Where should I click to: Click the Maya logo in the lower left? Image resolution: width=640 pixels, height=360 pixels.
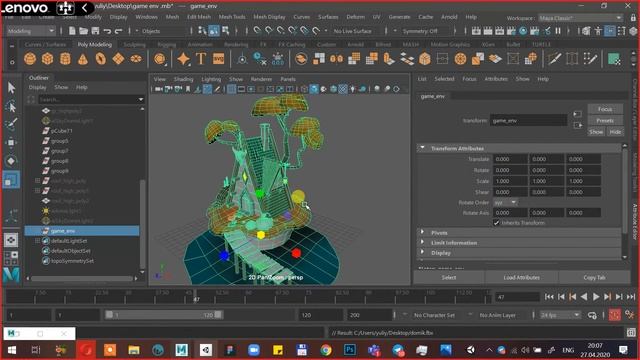tap(11, 275)
